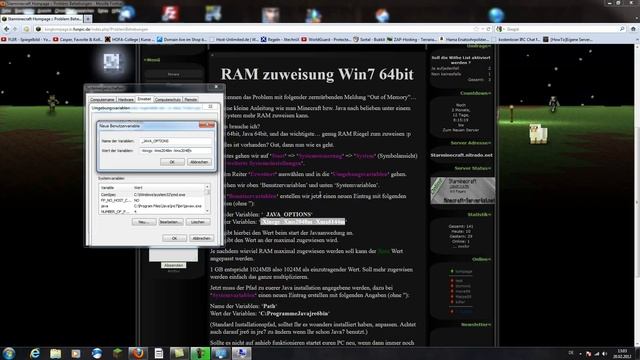Click the Starminecraft.nitrado.net server address
Image resolution: width=640 pixels, height=360 pixels.
click(x=461, y=155)
